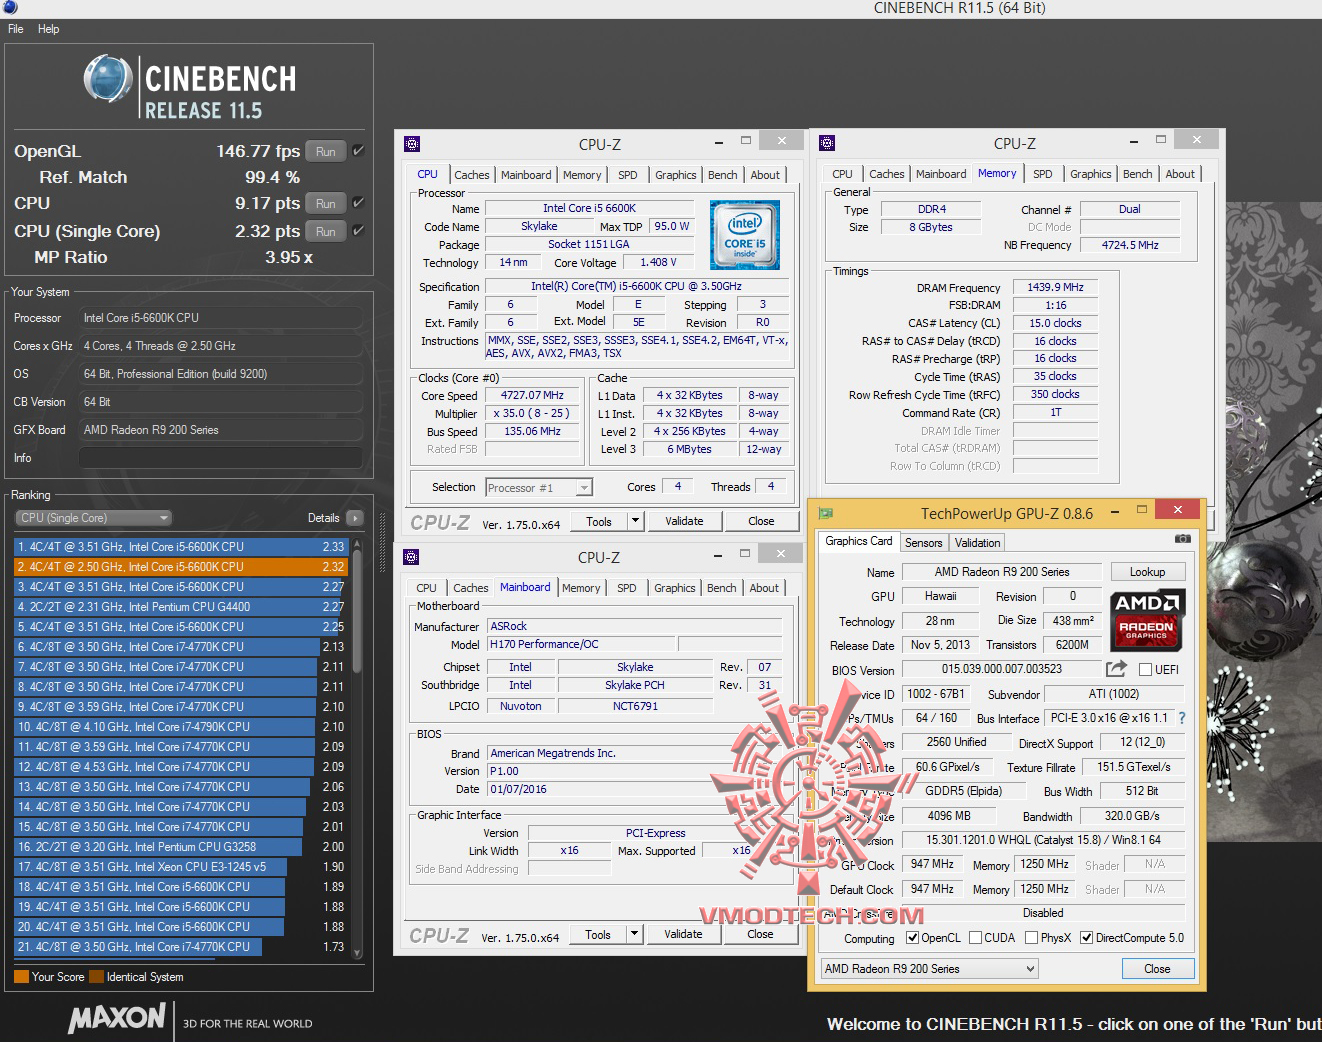Click title bar icon of CPU-Z Mainboard window
This screenshot has height=1042, width=1322.
click(x=411, y=557)
